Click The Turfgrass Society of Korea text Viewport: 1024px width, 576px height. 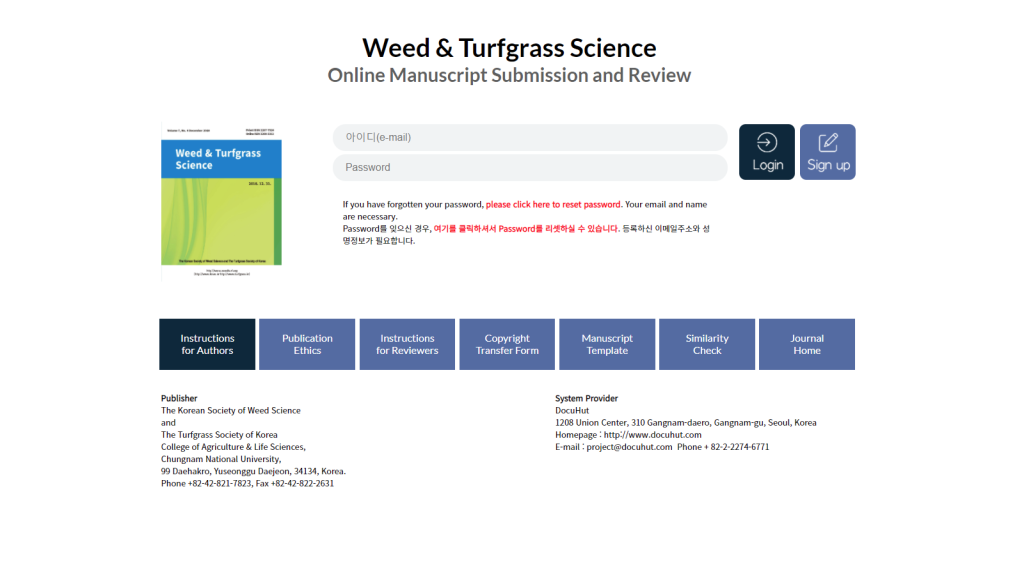219,435
